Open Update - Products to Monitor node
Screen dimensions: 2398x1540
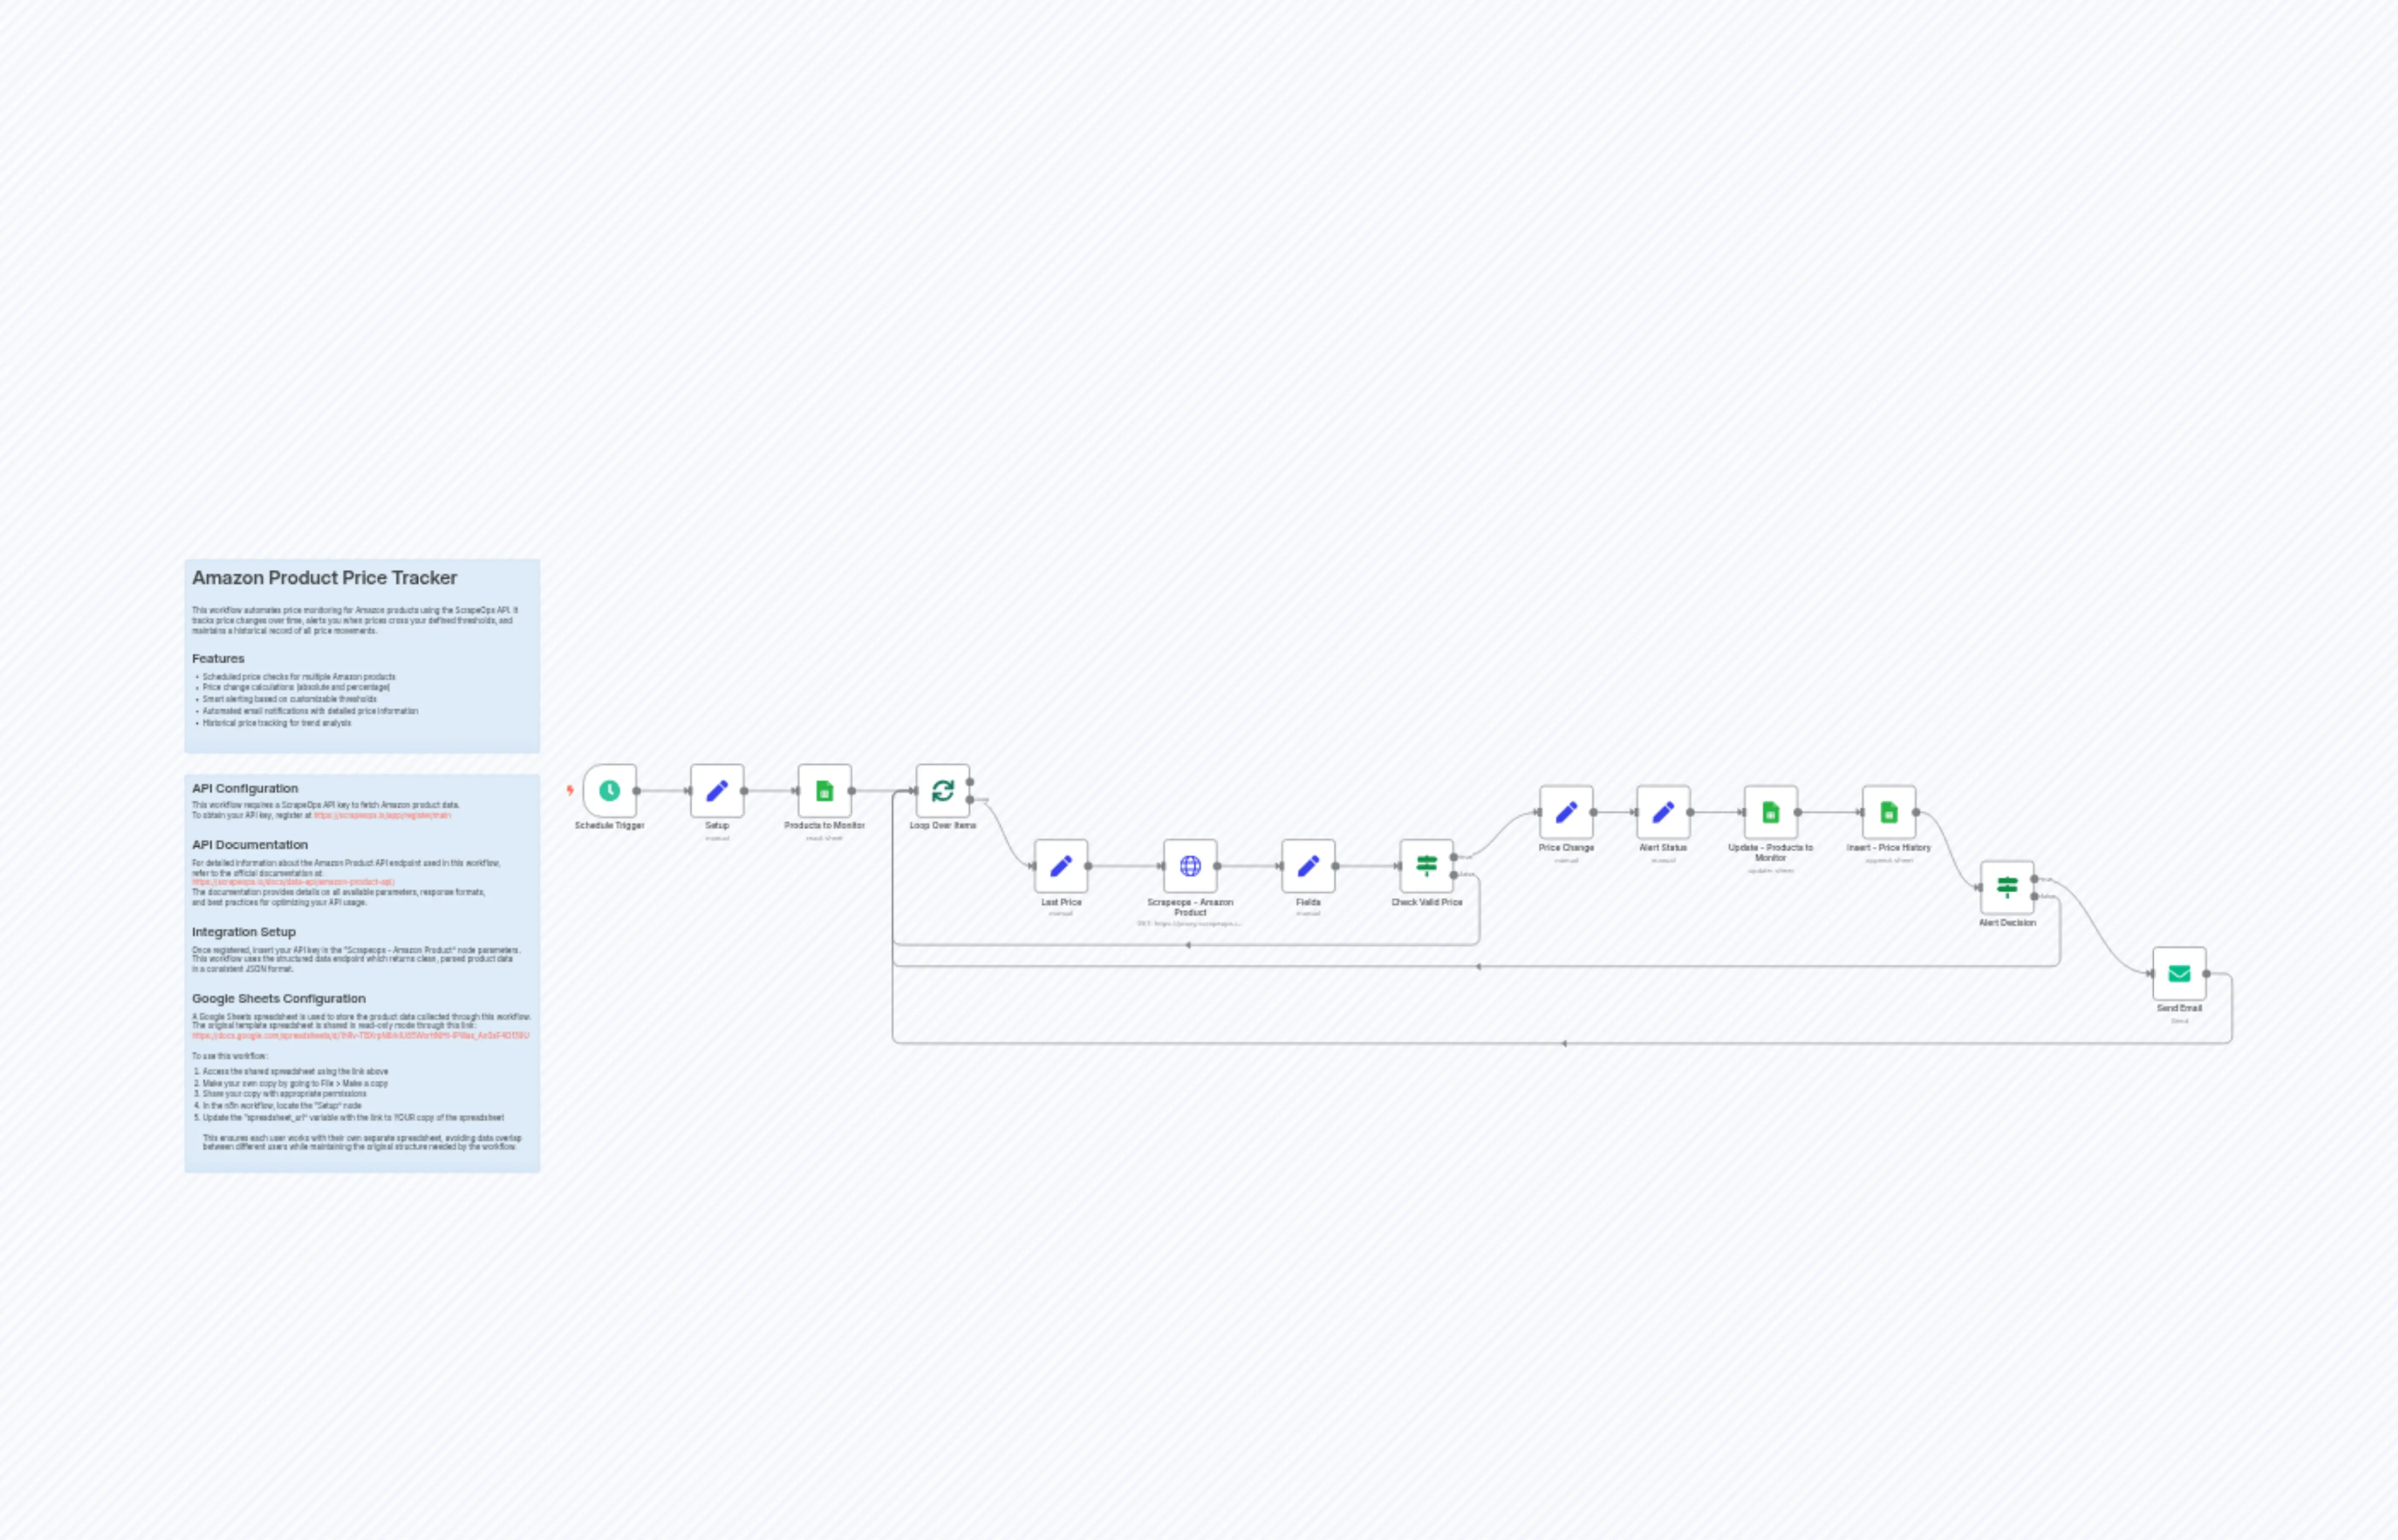coord(1771,812)
